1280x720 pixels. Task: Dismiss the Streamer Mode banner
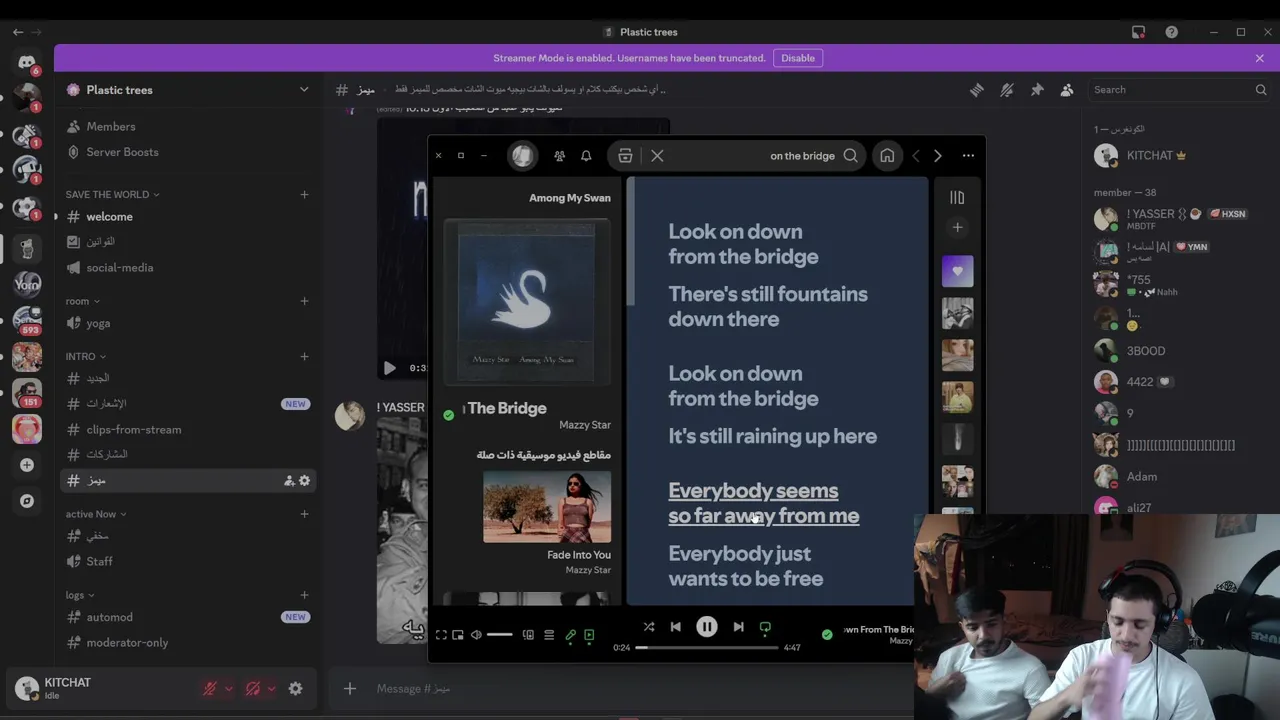click(1259, 58)
